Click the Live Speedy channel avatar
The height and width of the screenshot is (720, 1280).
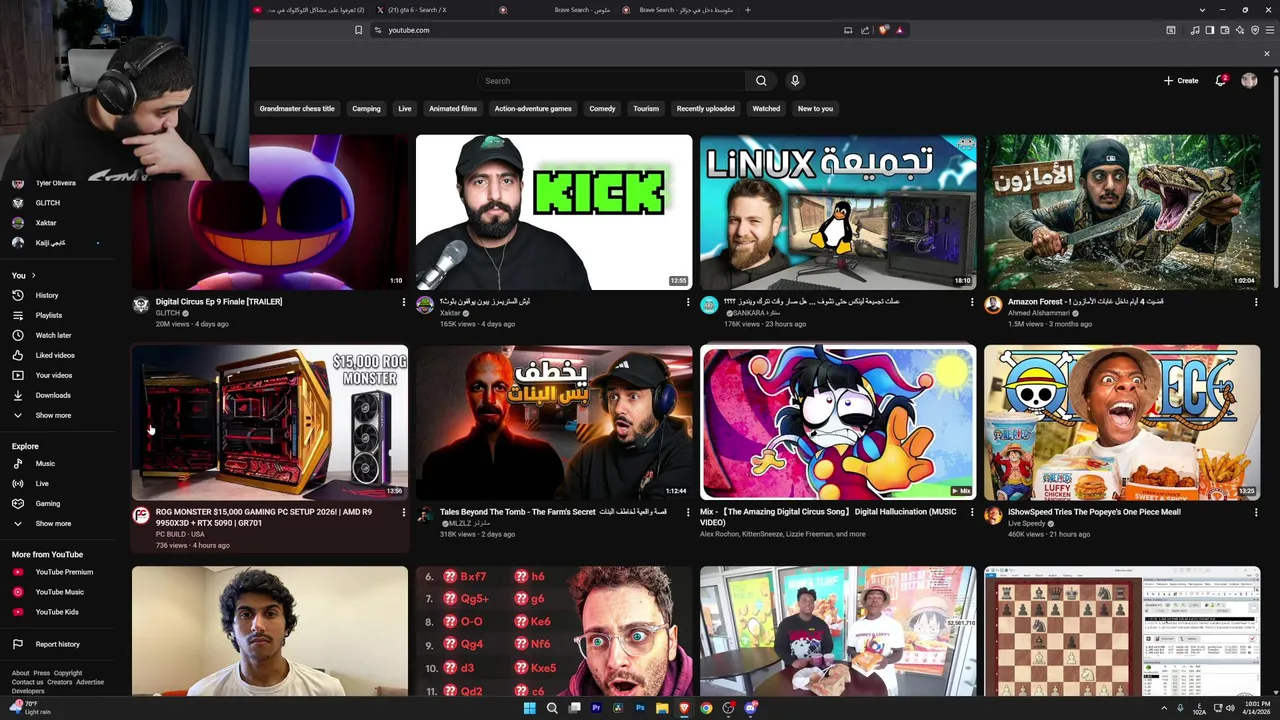point(993,515)
